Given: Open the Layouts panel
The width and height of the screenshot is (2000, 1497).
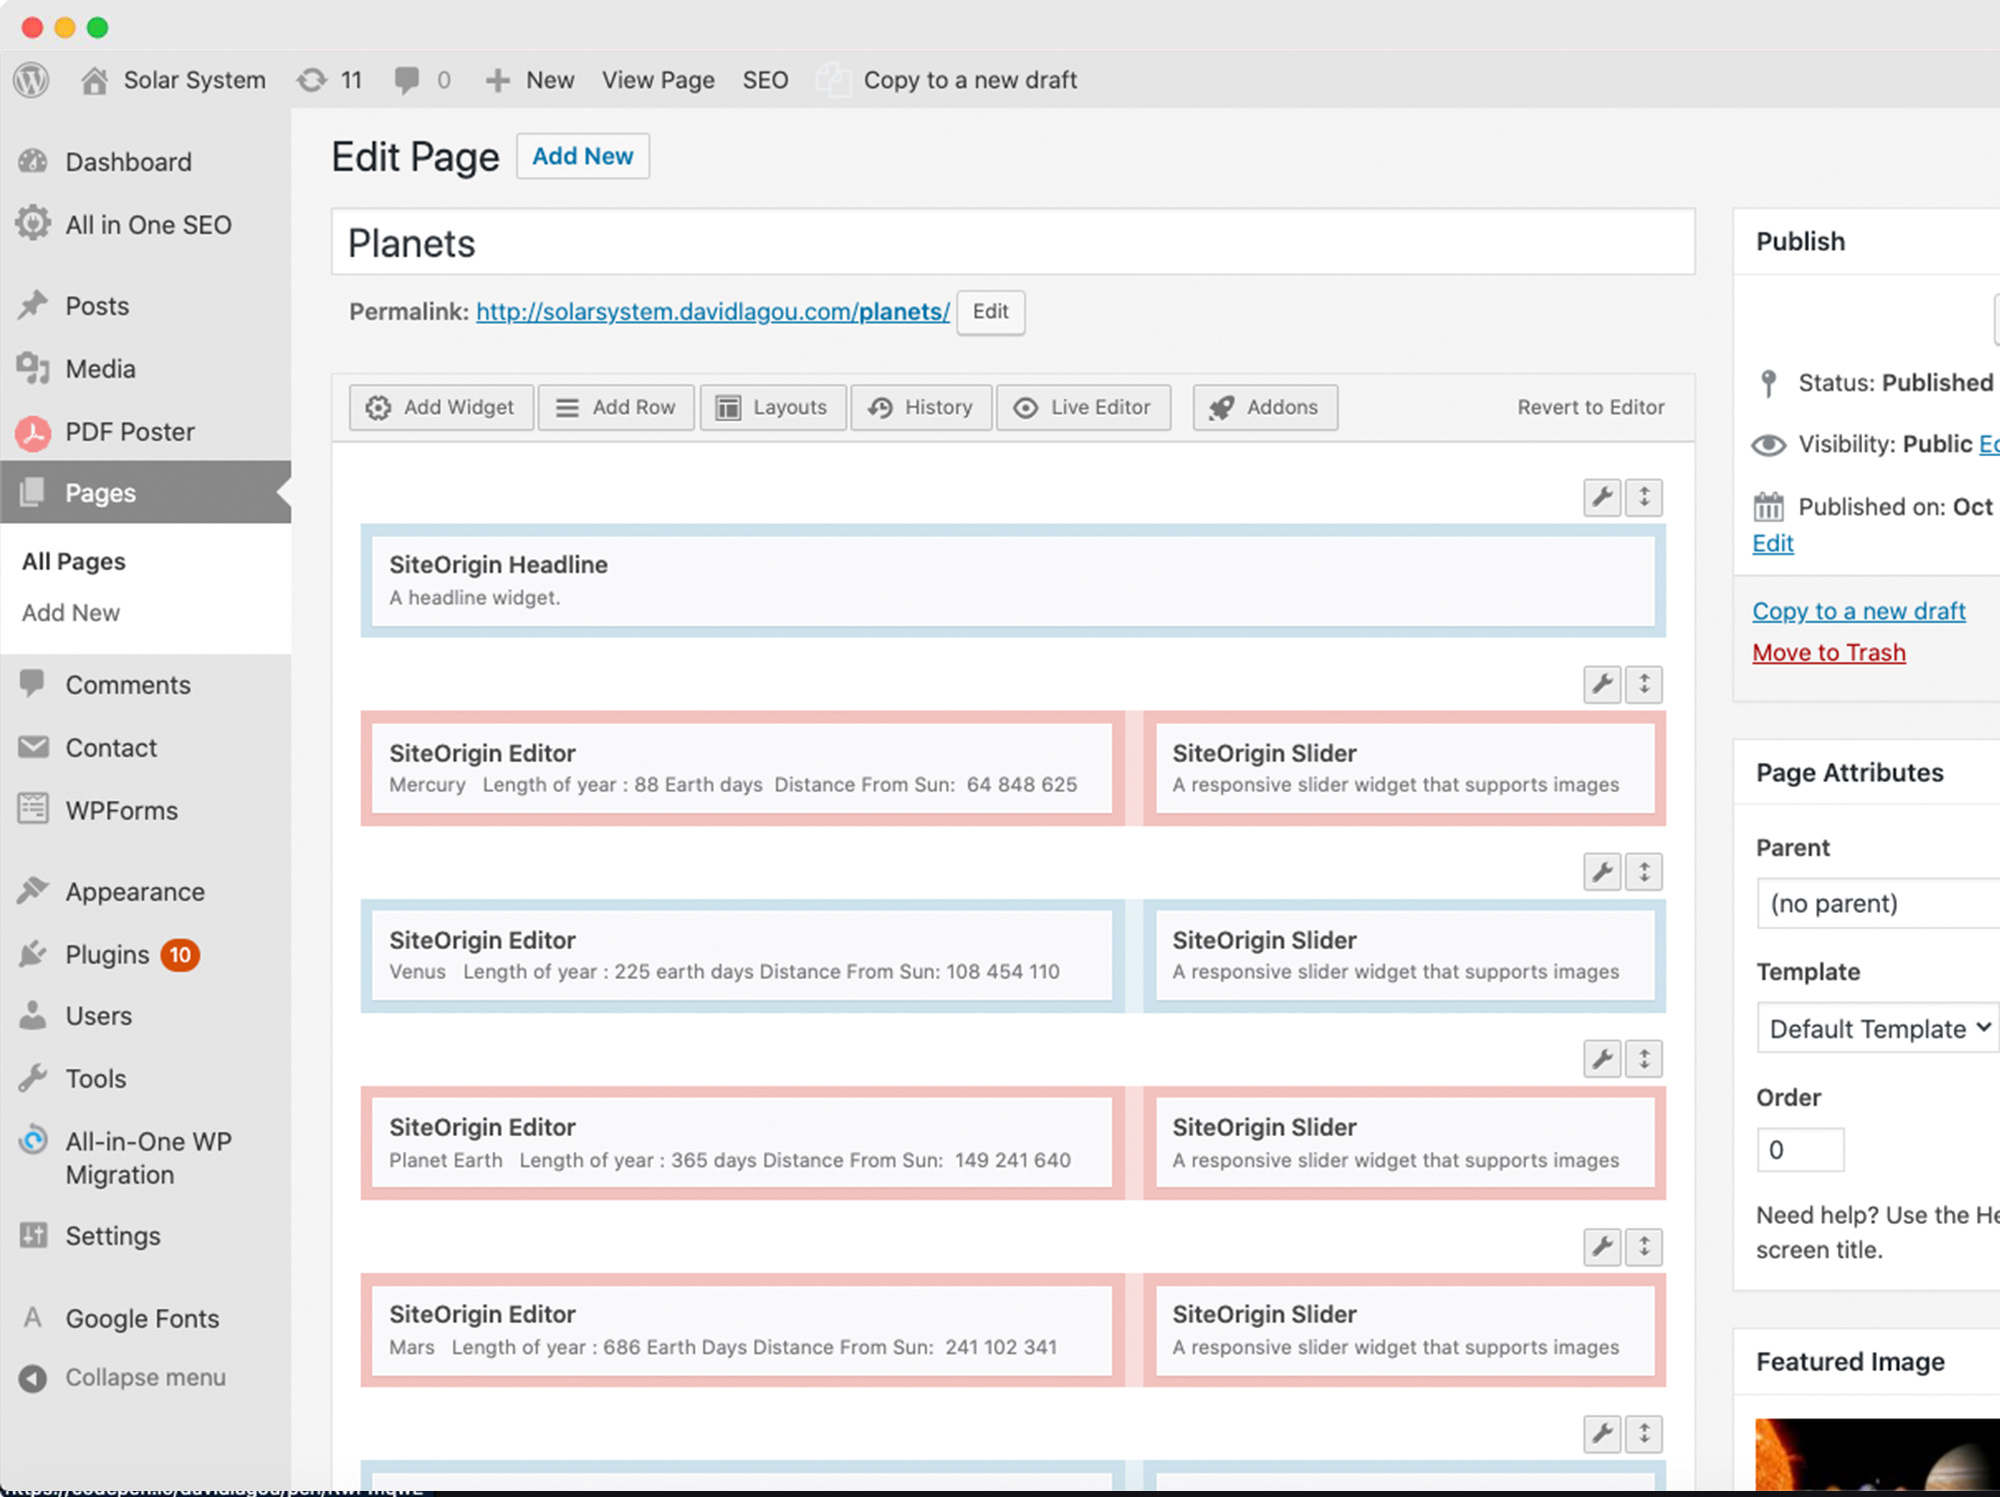Looking at the screenshot, I should (x=772, y=407).
